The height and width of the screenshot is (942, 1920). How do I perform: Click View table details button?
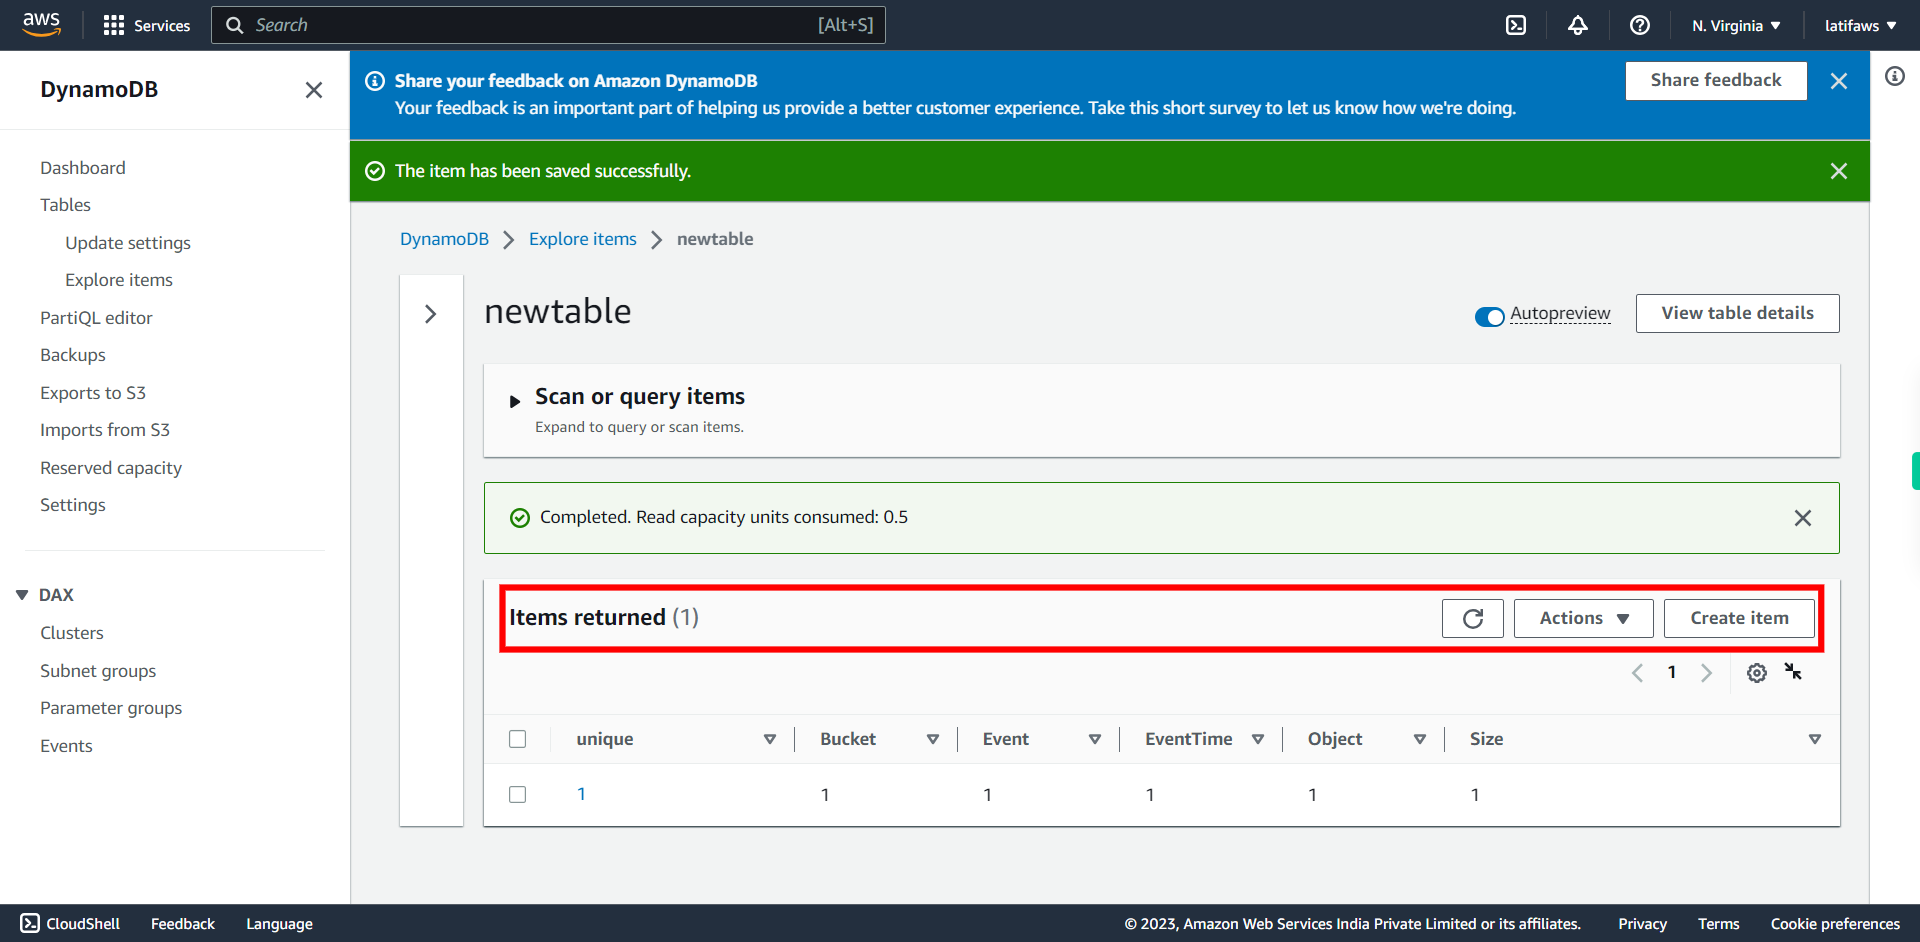1737,313
